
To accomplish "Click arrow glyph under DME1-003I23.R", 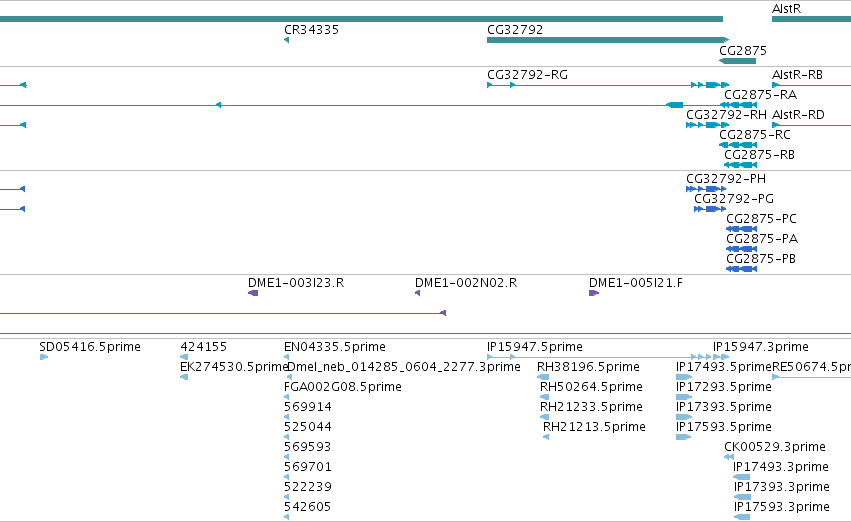I will (x=253, y=293).
